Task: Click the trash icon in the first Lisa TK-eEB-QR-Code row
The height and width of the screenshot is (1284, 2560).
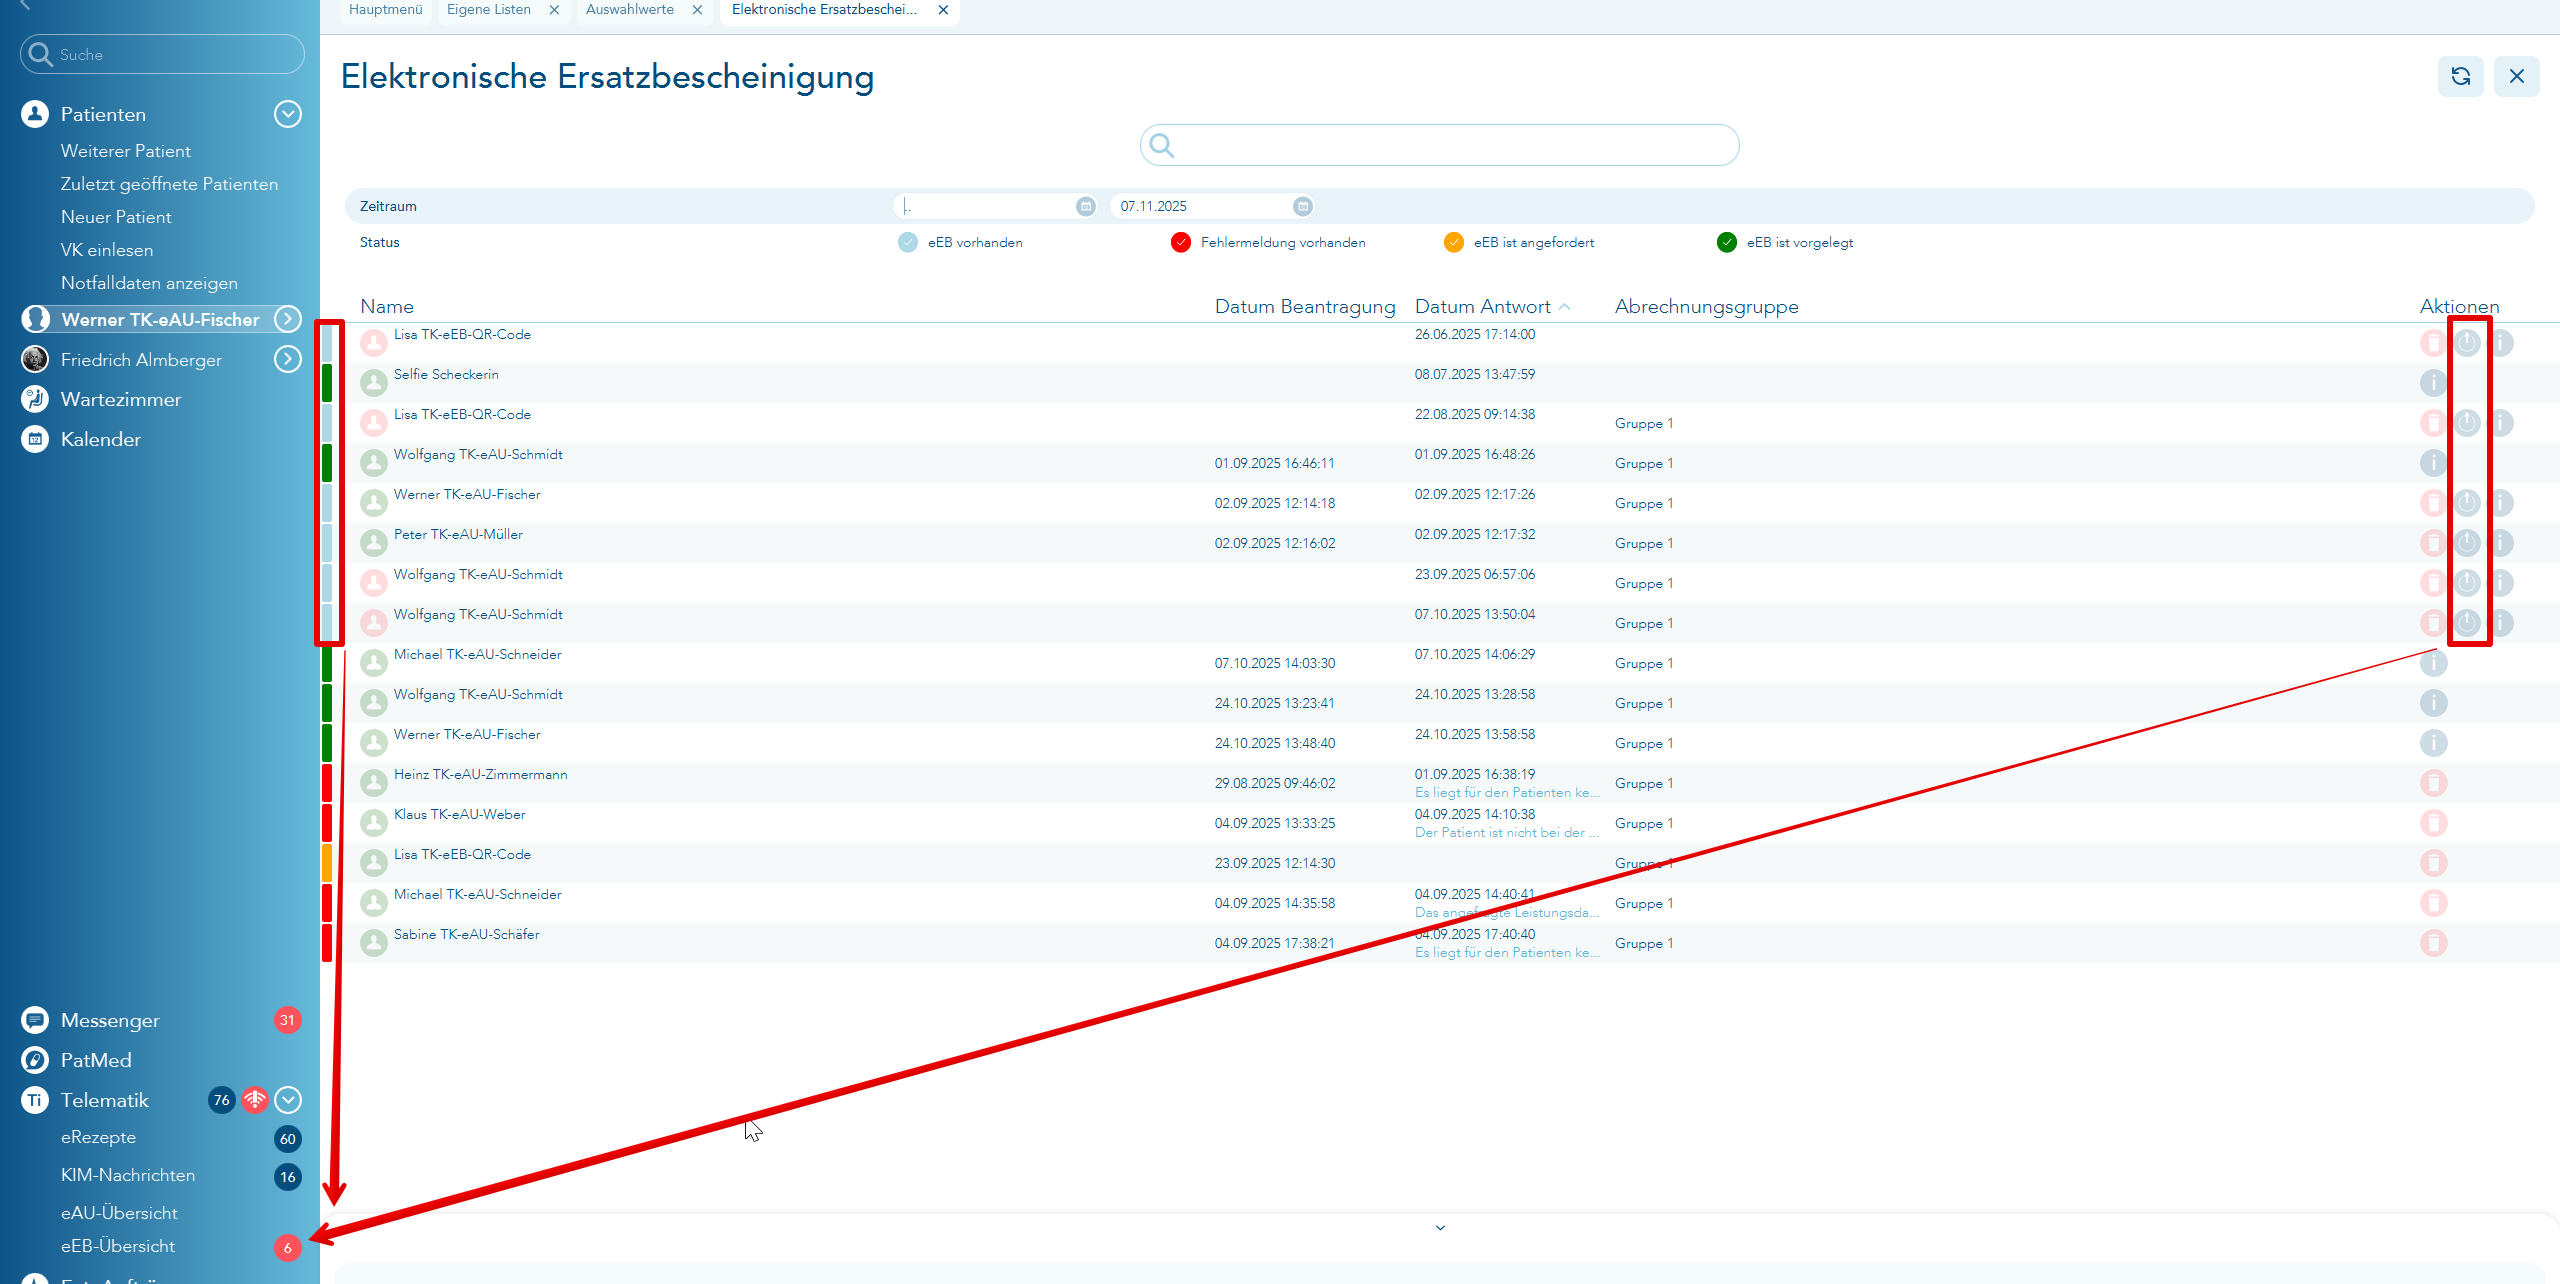Action: 2433,343
